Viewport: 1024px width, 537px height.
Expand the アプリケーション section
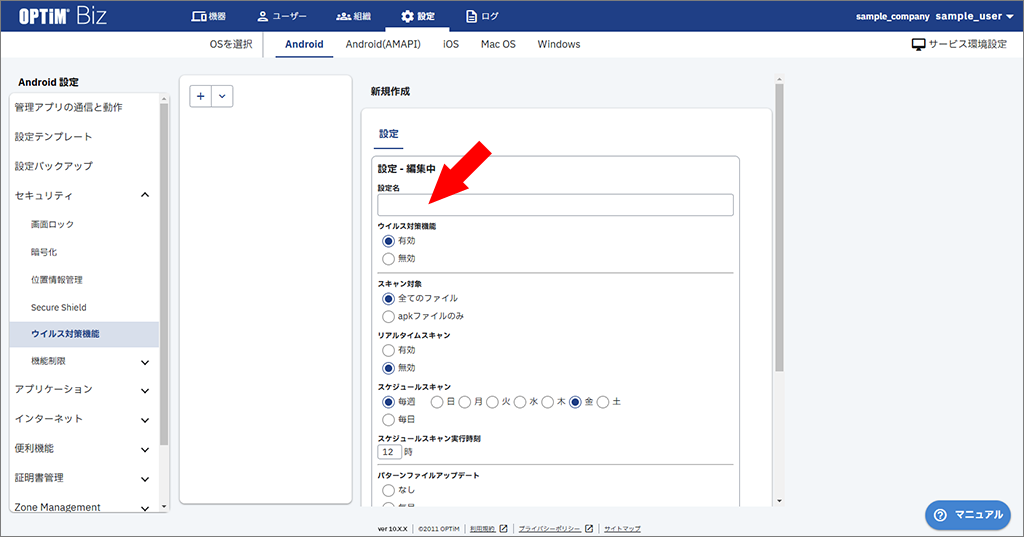[x=145, y=390]
